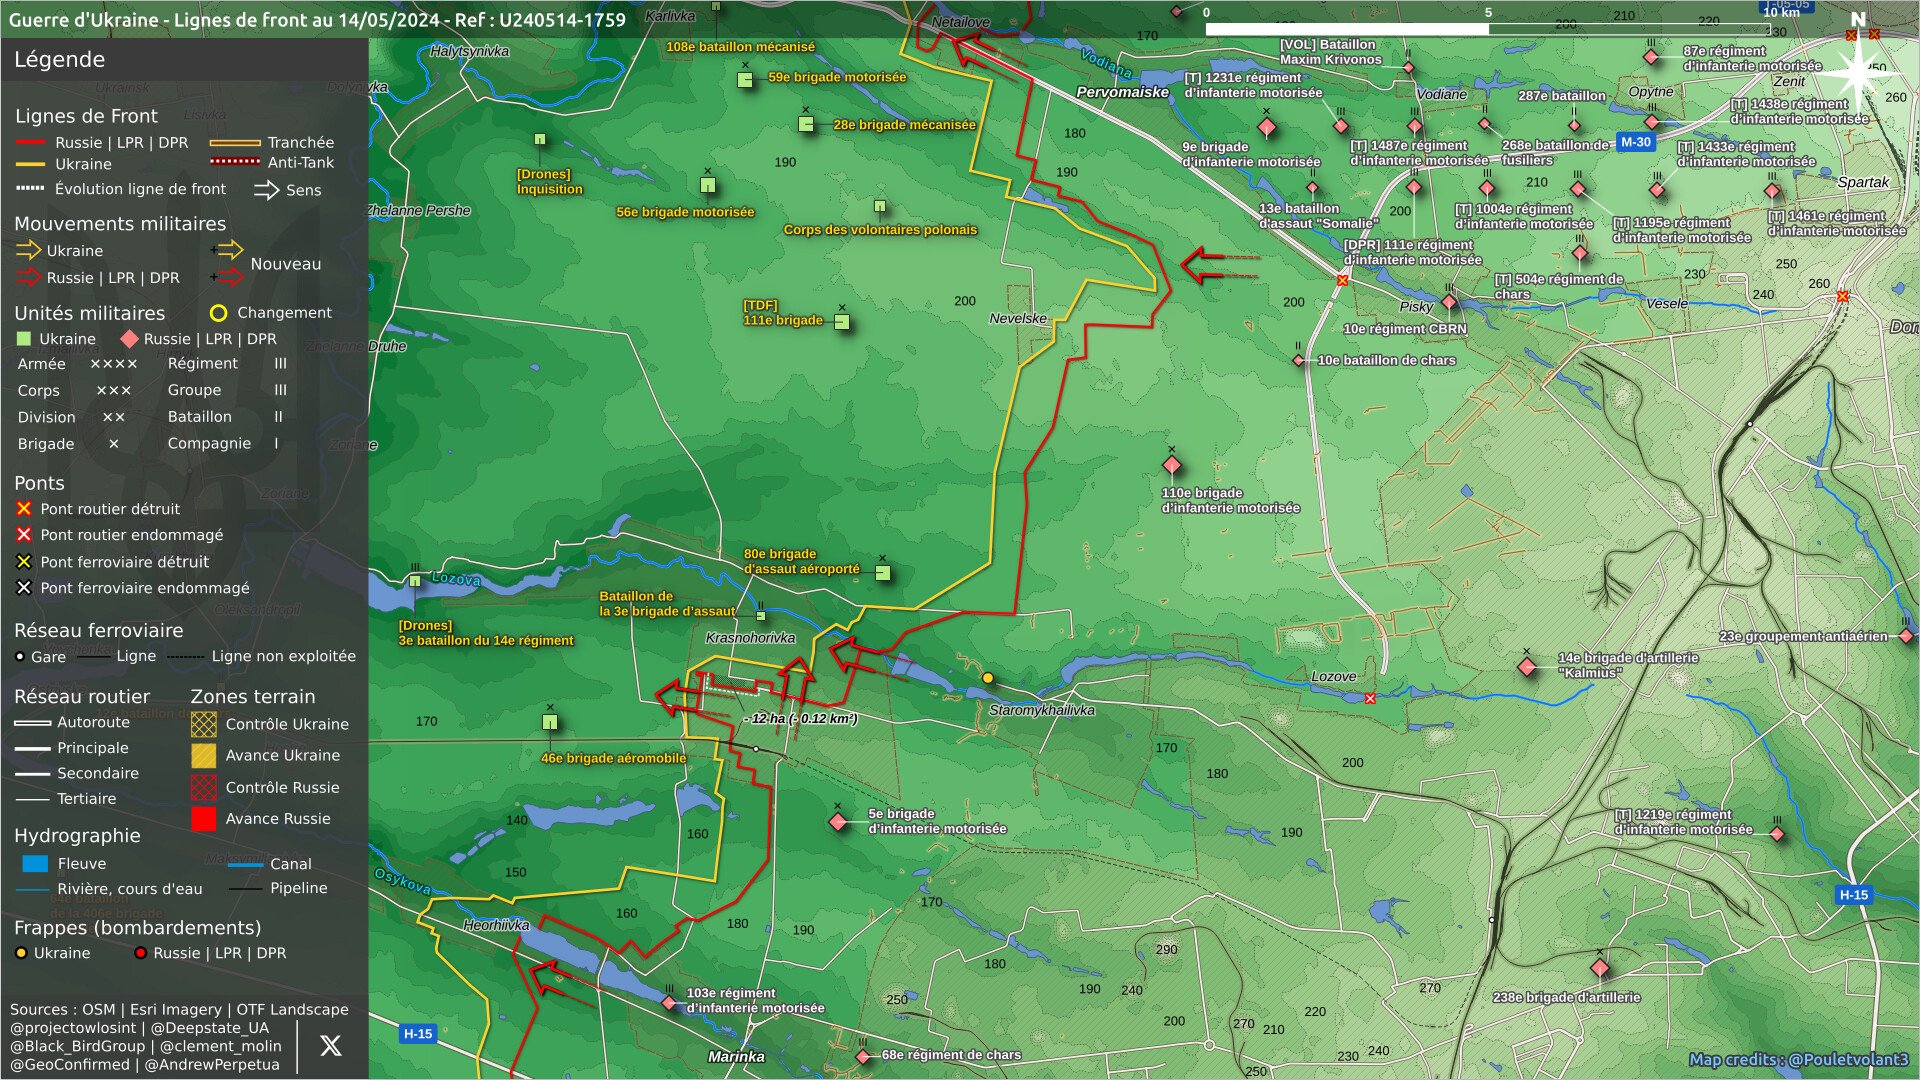Click the Krasnohorivka town label
The width and height of the screenshot is (1920, 1080).
click(750, 638)
